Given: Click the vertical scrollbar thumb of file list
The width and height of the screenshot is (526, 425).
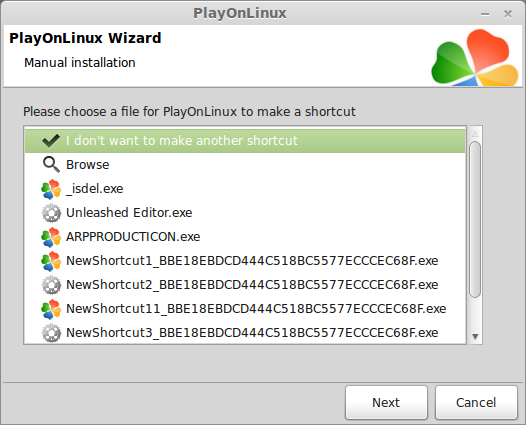Looking at the screenshot, I should point(475,219).
